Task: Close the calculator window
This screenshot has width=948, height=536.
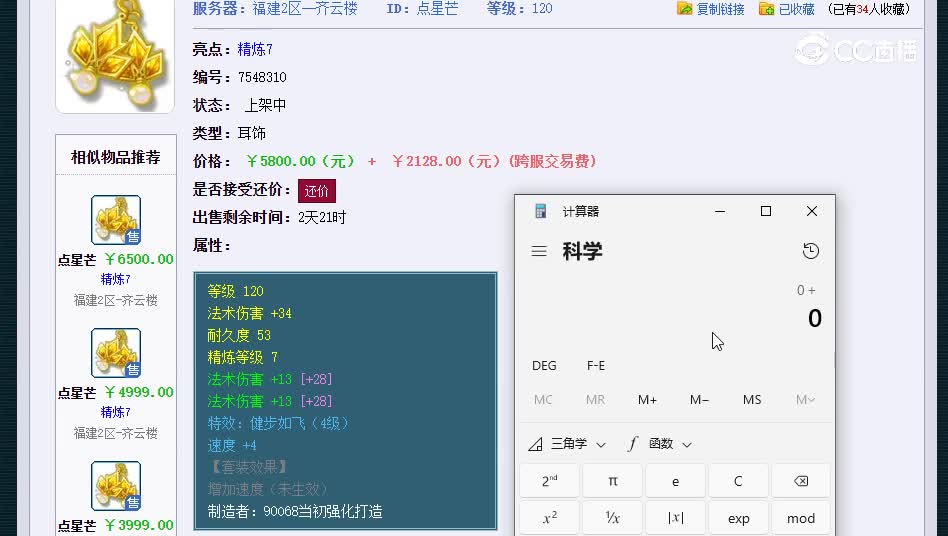Action: (x=811, y=211)
